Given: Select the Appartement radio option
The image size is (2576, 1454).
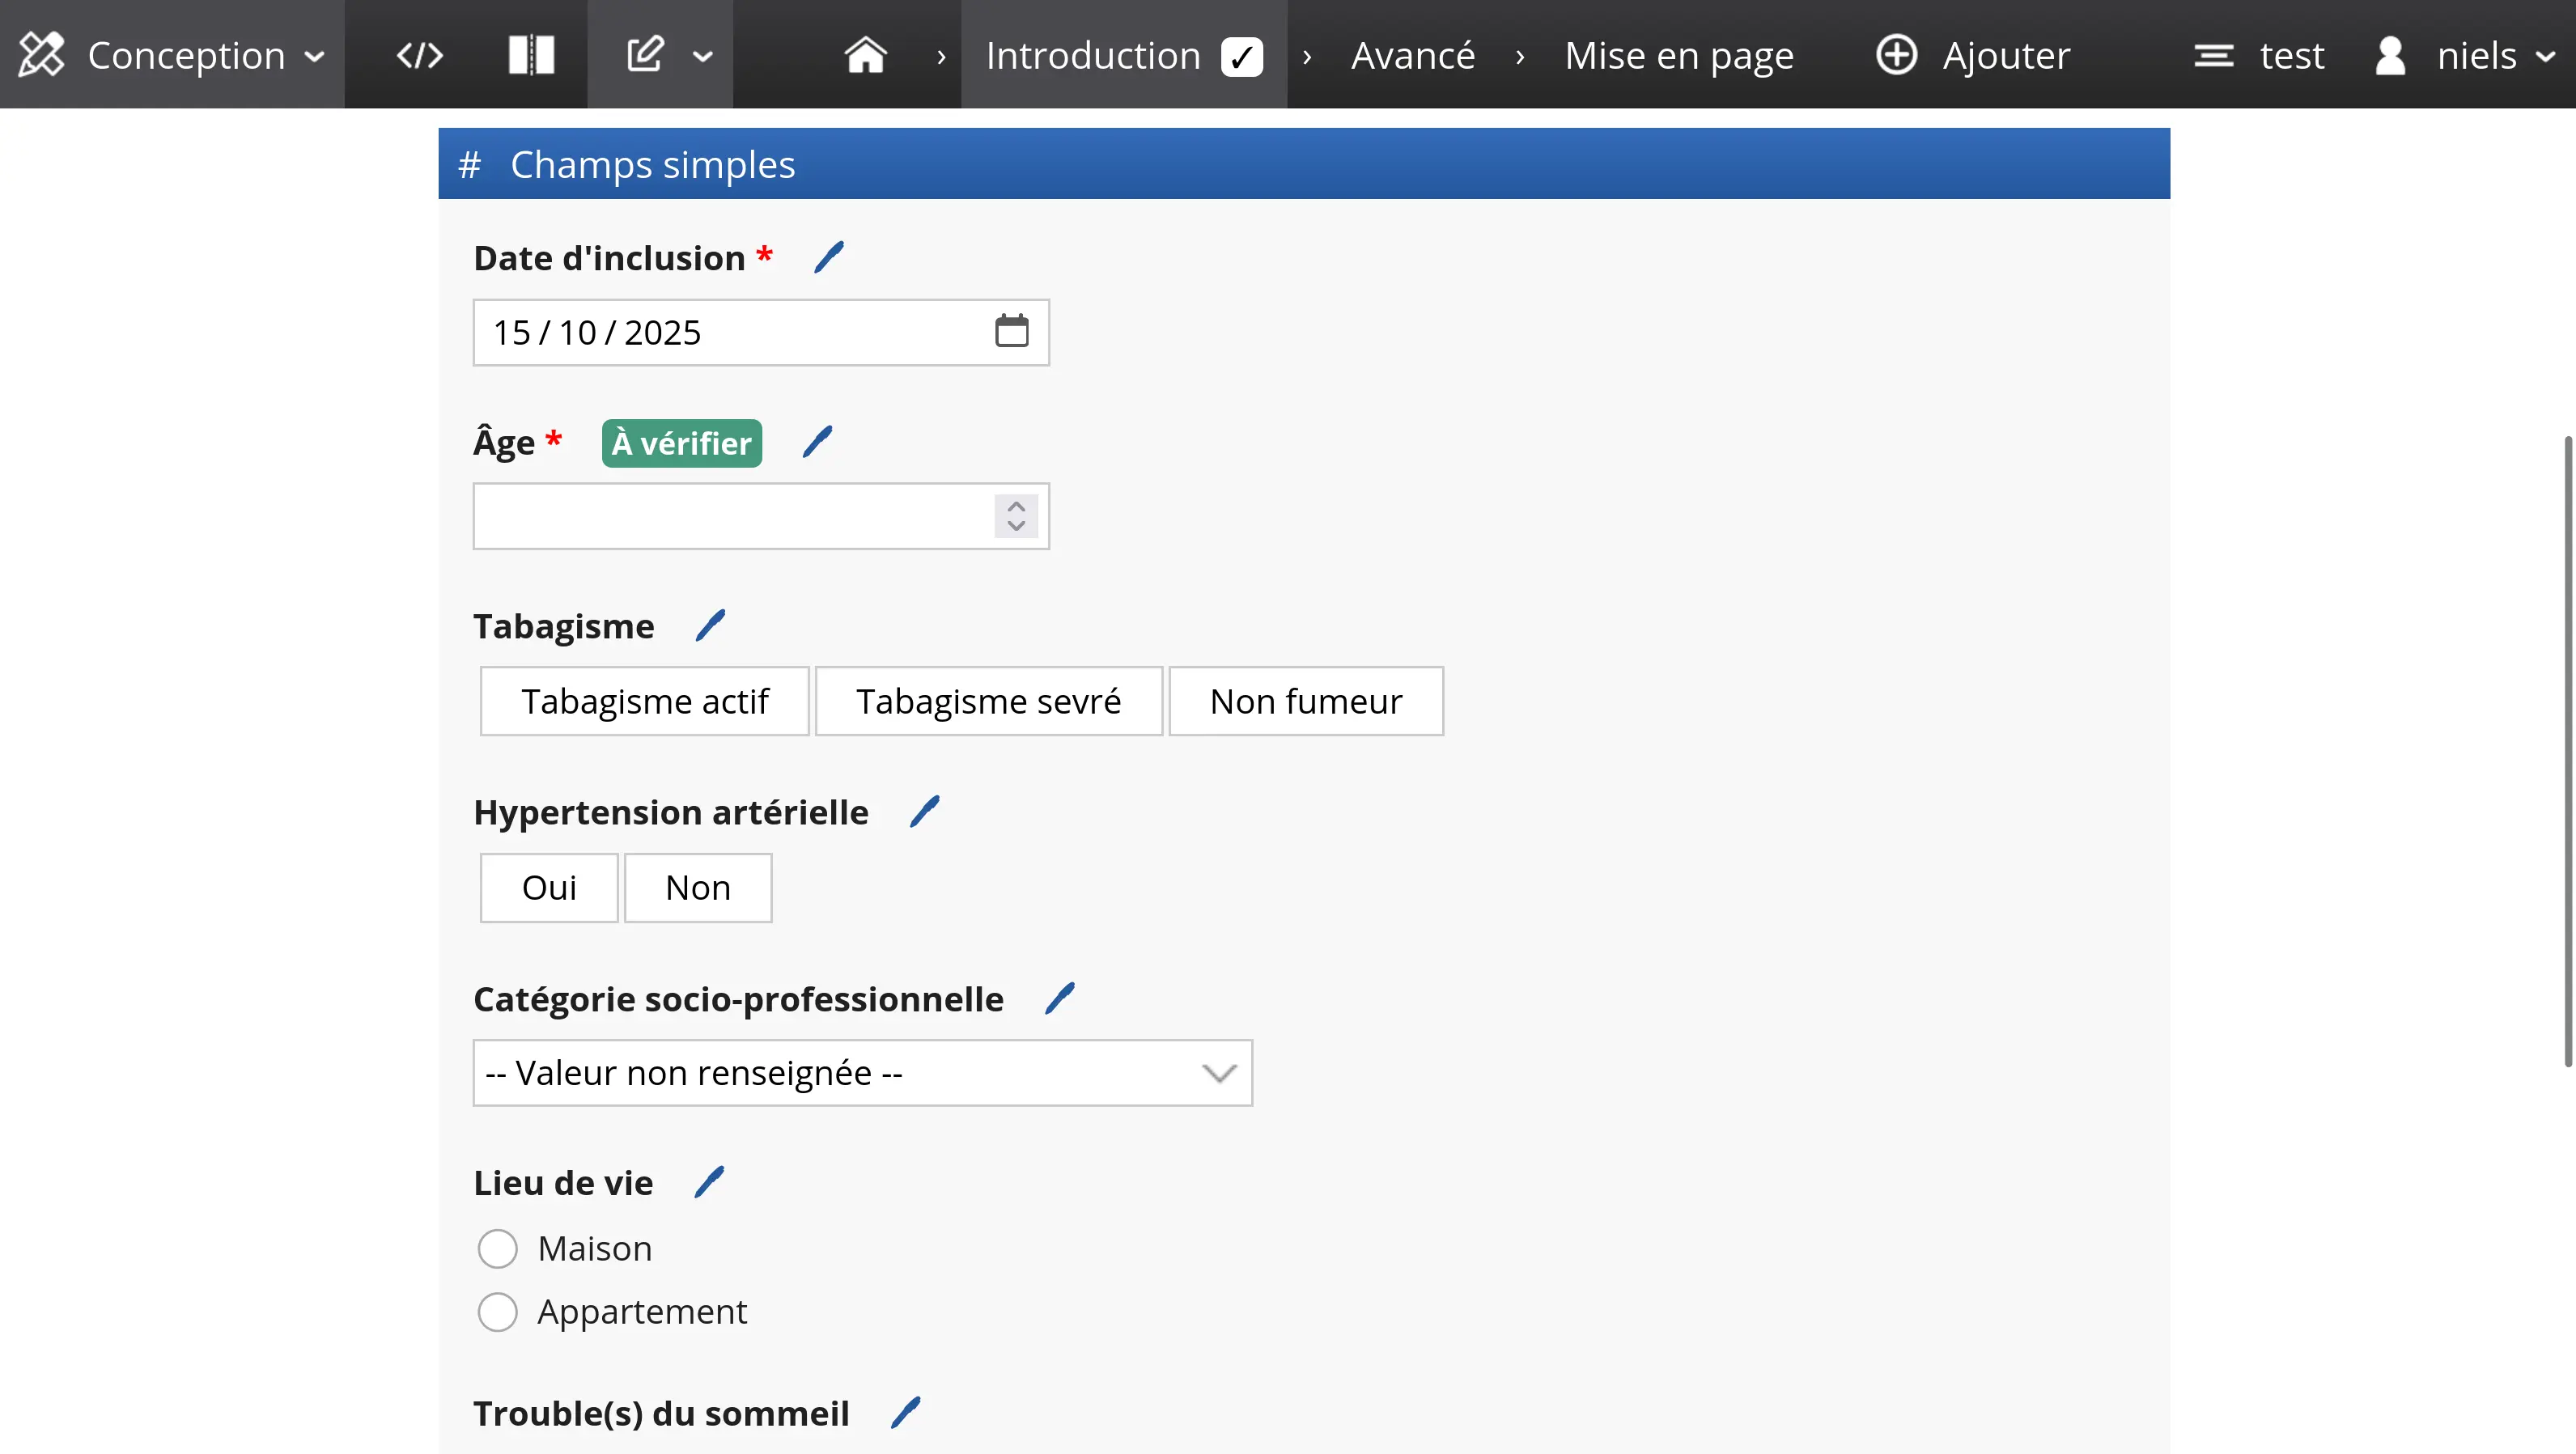Looking at the screenshot, I should [497, 1312].
